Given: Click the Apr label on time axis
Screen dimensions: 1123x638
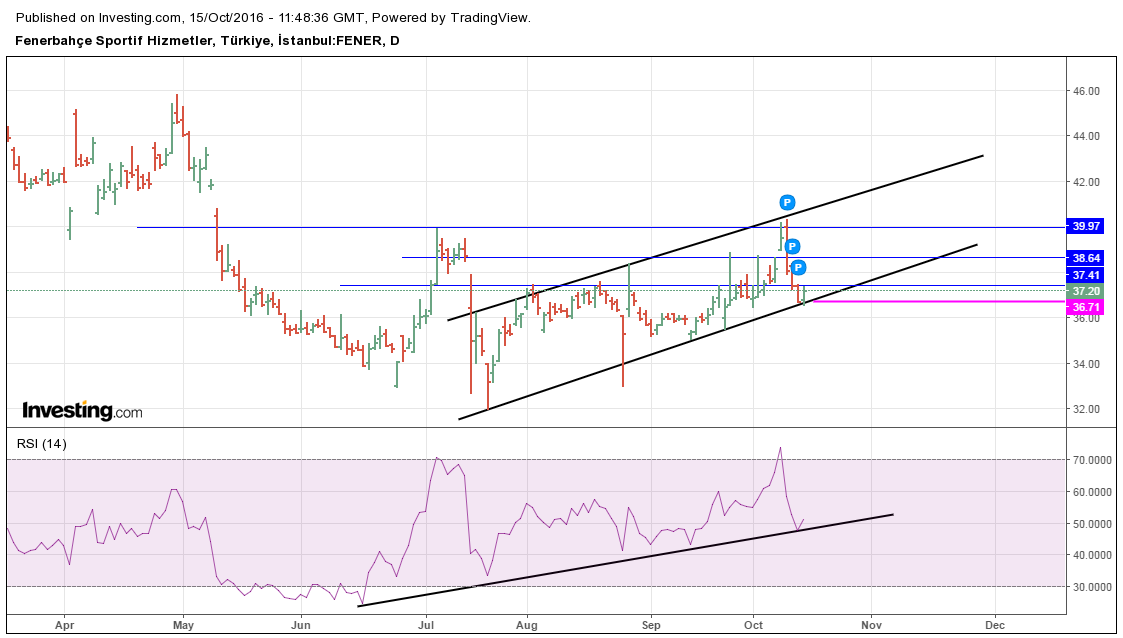Looking at the screenshot, I should pyautogui.click(x=64, y=624).
